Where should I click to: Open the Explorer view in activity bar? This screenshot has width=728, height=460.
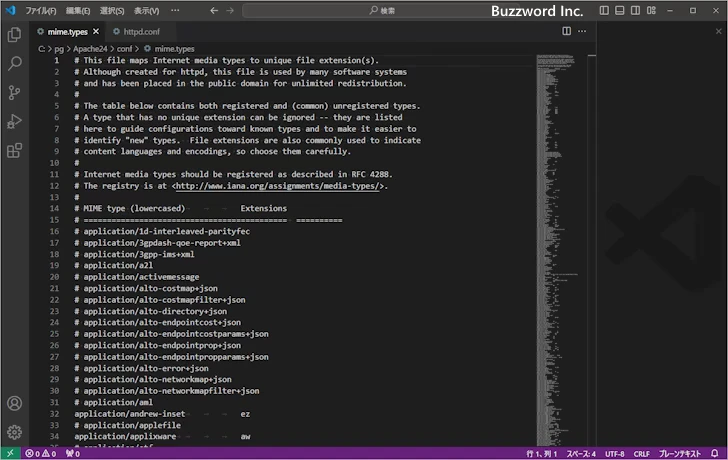[14, 34]
